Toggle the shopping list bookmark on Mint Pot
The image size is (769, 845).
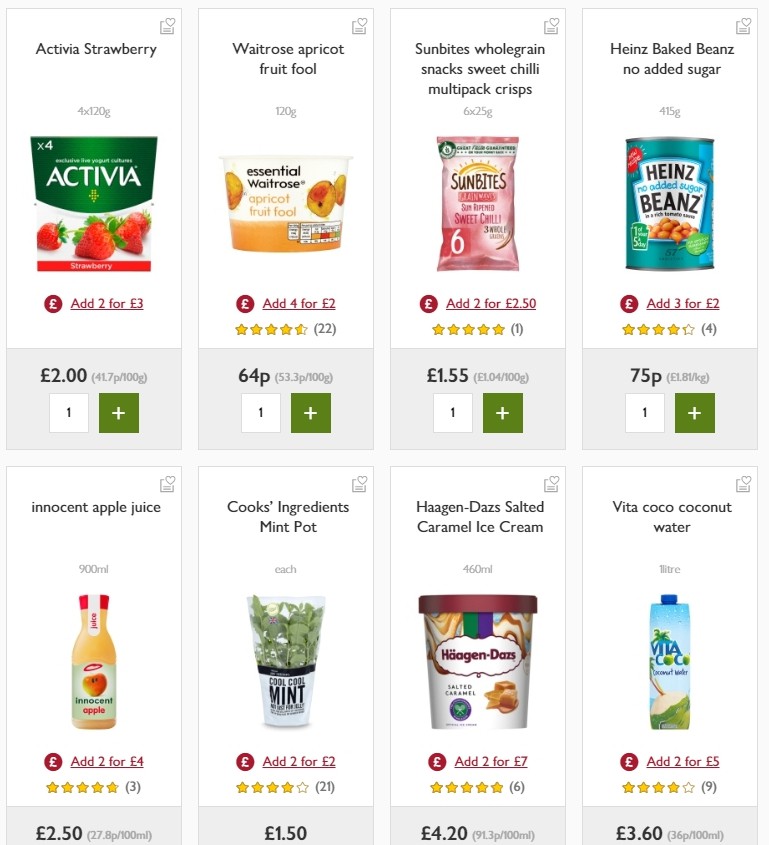(359, 483)
